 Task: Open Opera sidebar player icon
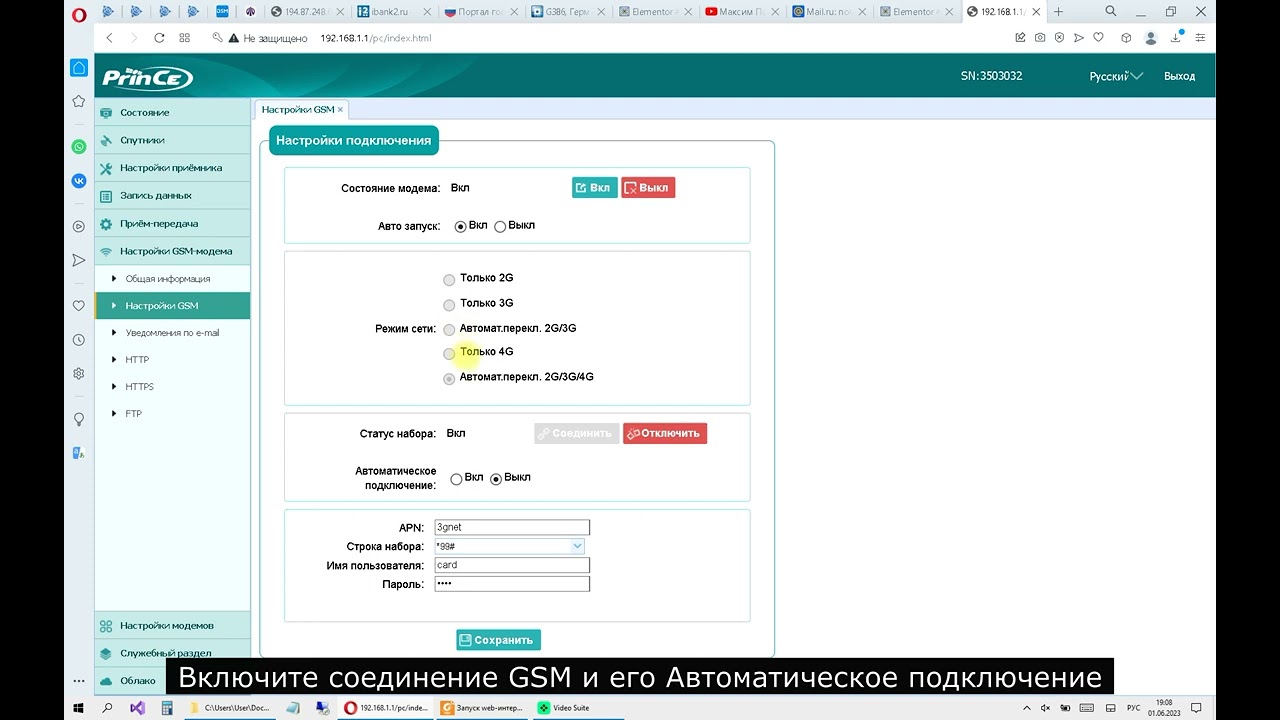click(x=79, y=226)
